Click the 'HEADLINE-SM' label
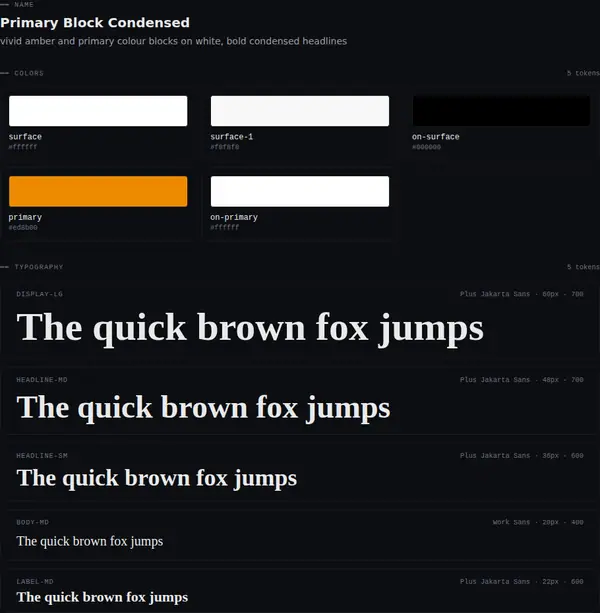This screenshot has height=613, width=600. pos(42,455)
